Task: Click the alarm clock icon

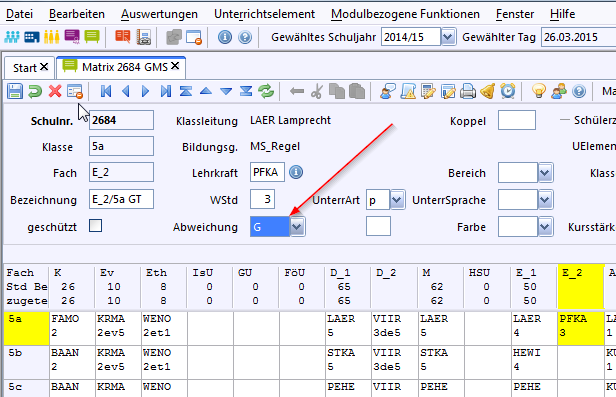Action: [508, 91]
